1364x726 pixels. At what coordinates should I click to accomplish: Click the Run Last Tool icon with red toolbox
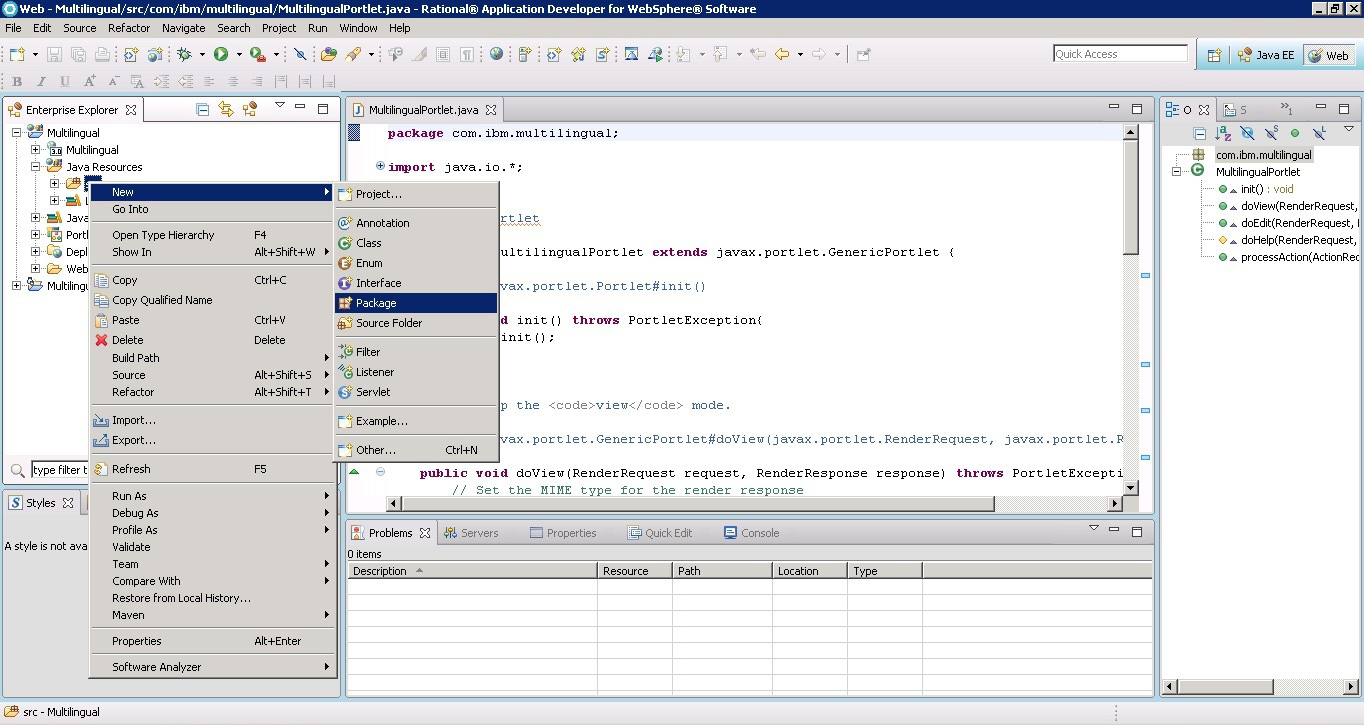tap(257, 54)
